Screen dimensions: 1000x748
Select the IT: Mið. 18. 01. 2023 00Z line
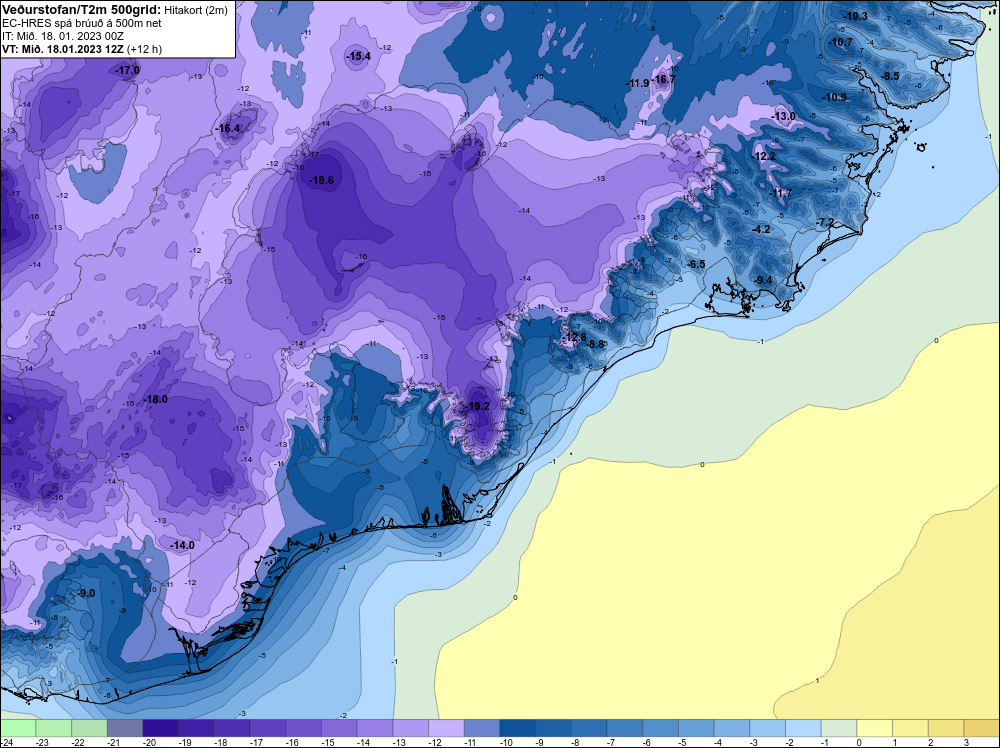(63, 36)
